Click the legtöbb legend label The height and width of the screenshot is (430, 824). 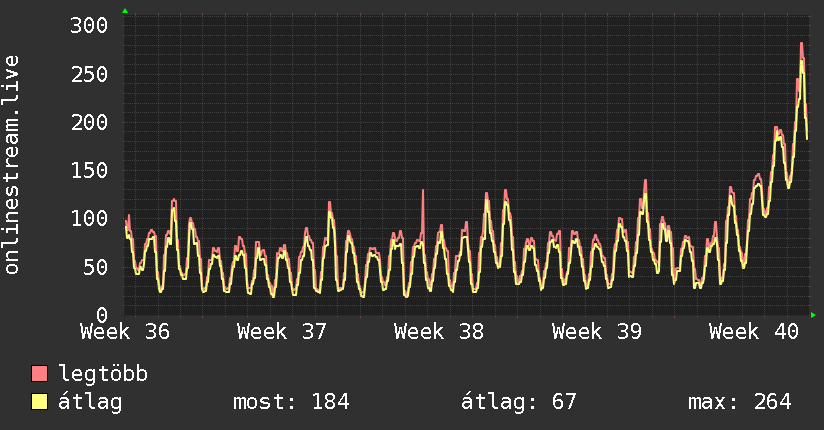point(103,374)
